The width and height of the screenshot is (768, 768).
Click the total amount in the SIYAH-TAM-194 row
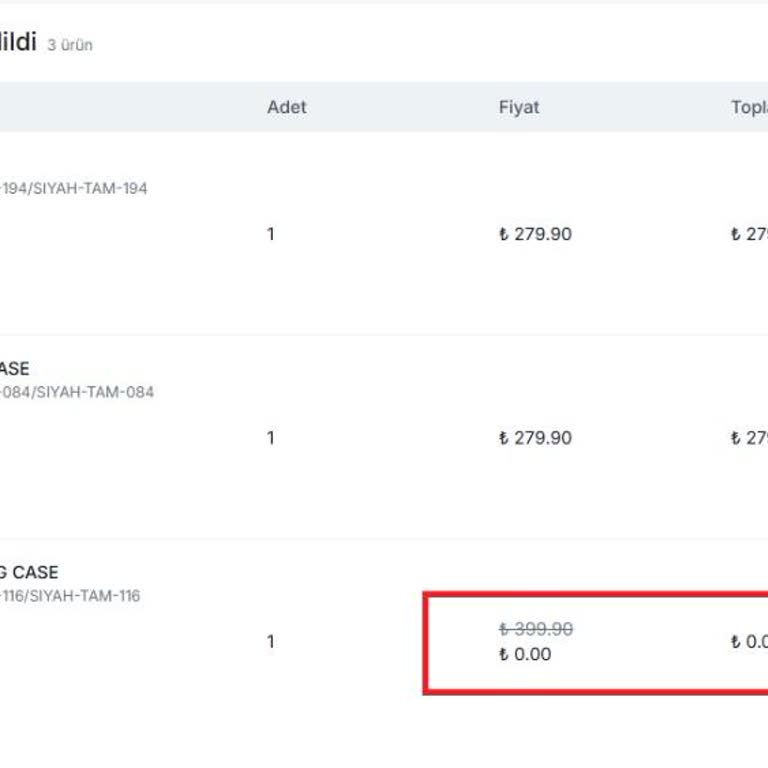pyautogui.click(x=750, y=234)
